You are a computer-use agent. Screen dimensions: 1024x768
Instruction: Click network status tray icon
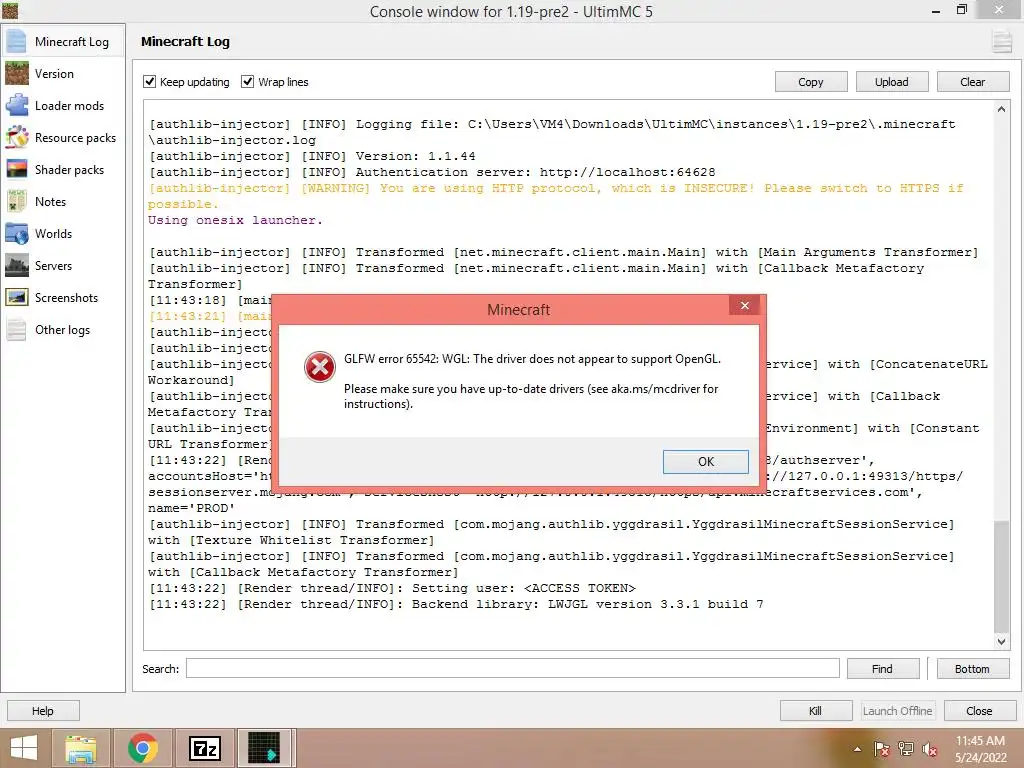tap(906, 749)
